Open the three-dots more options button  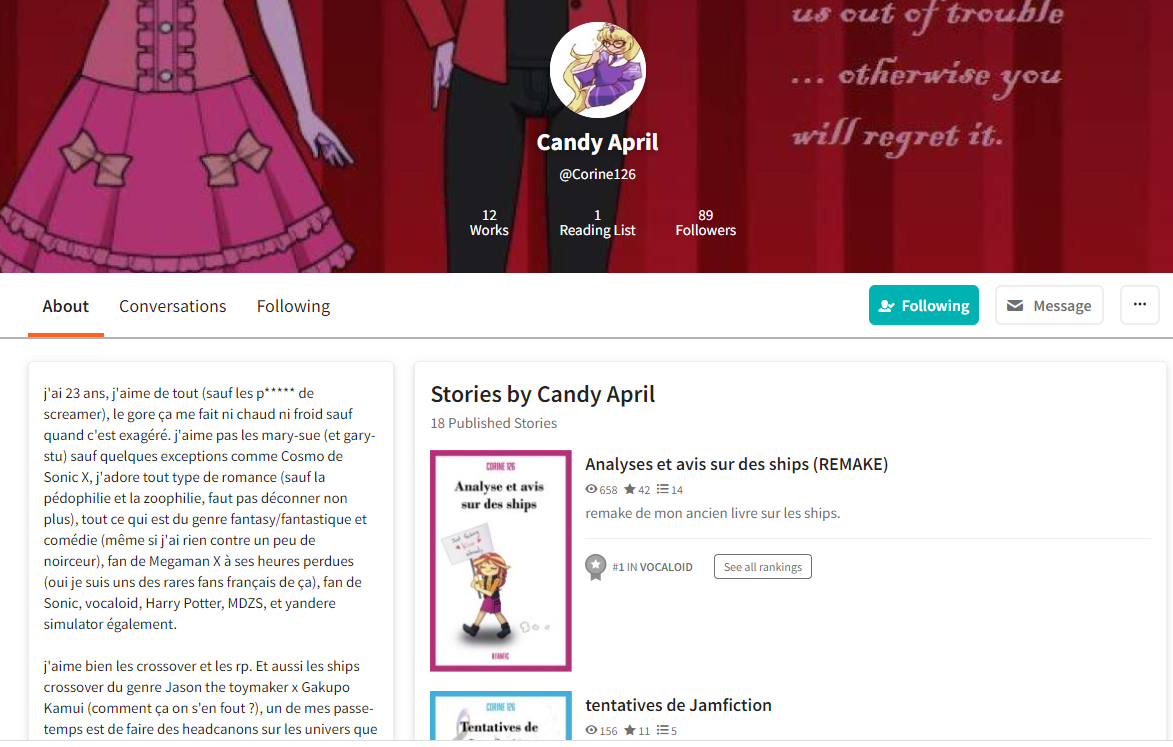click(1139, 305)
